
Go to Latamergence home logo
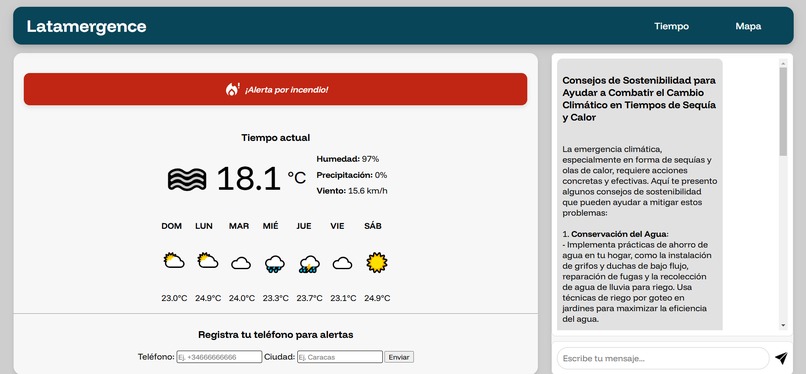point(86,26)
